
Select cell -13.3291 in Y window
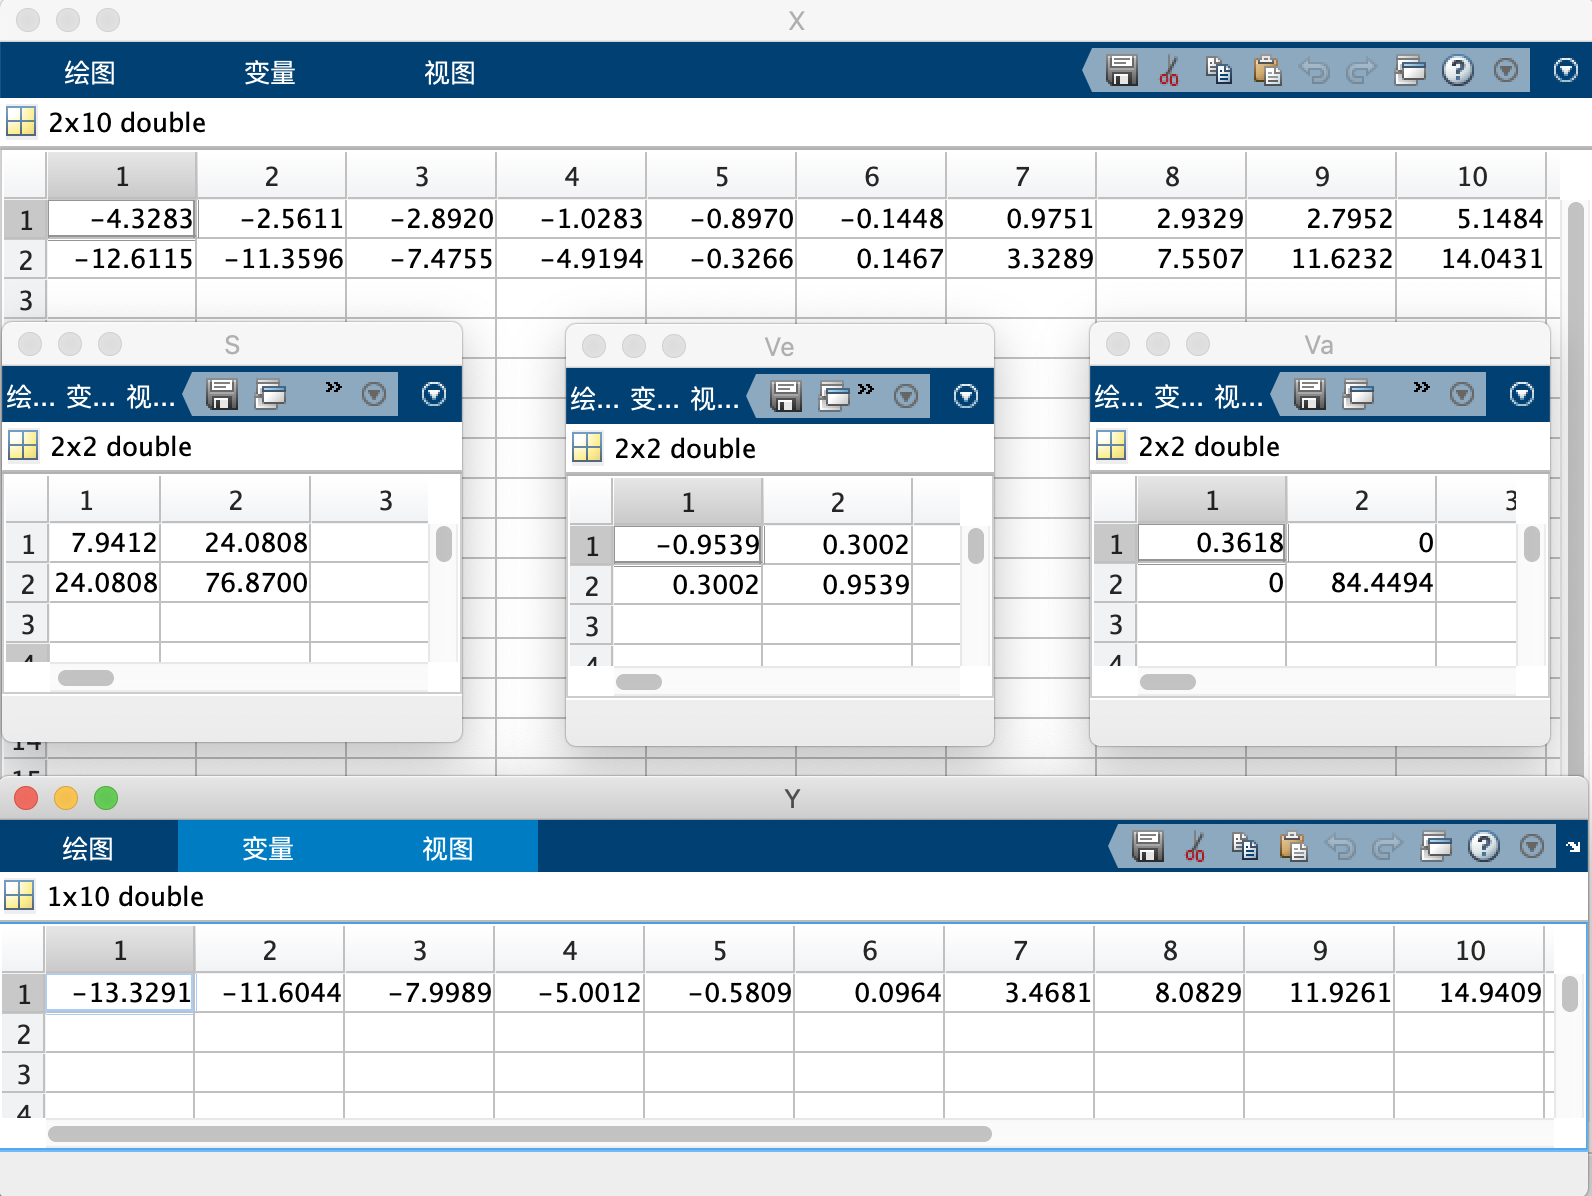[x=119, y=993]
